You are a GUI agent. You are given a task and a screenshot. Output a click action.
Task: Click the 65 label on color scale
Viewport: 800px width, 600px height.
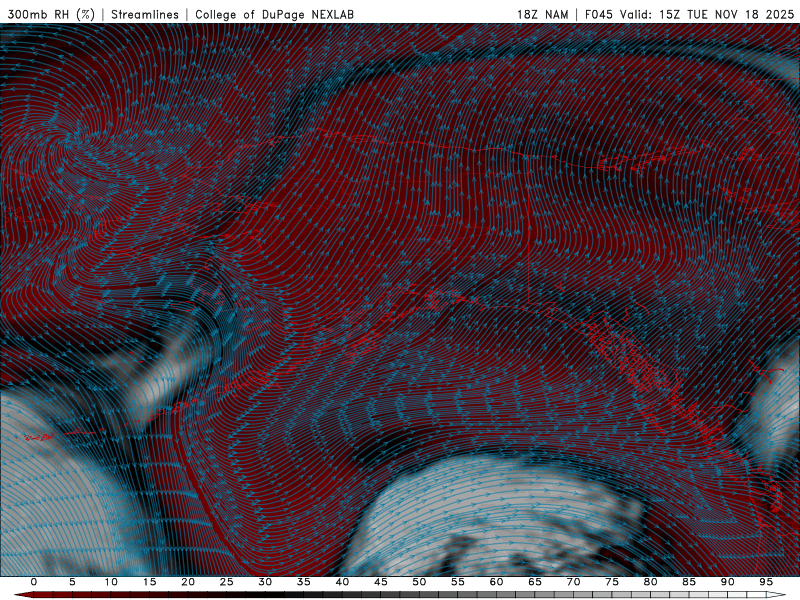coord(535,582)
